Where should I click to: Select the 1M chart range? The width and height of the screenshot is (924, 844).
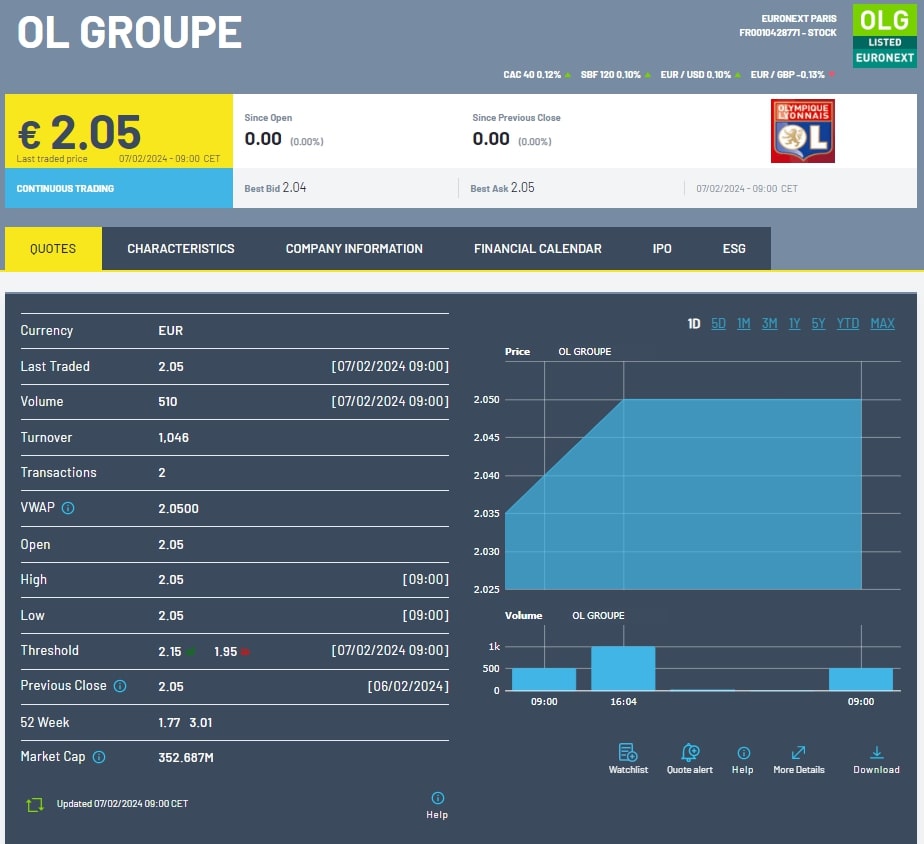point(744,324)
